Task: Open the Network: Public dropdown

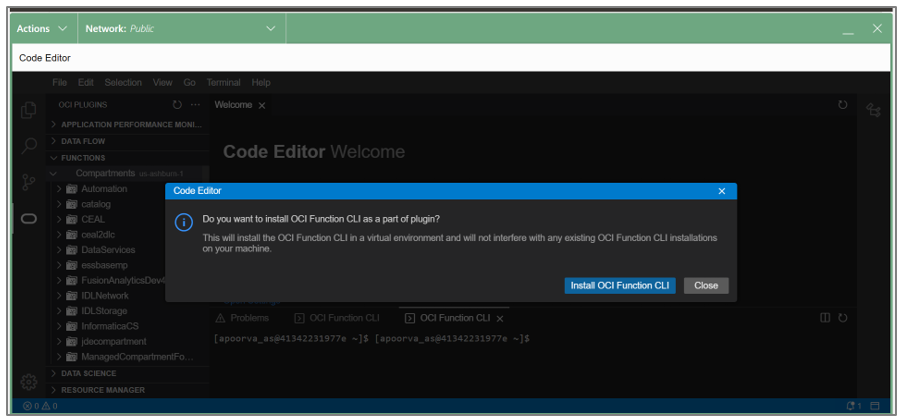Action: tap(181, 29)
